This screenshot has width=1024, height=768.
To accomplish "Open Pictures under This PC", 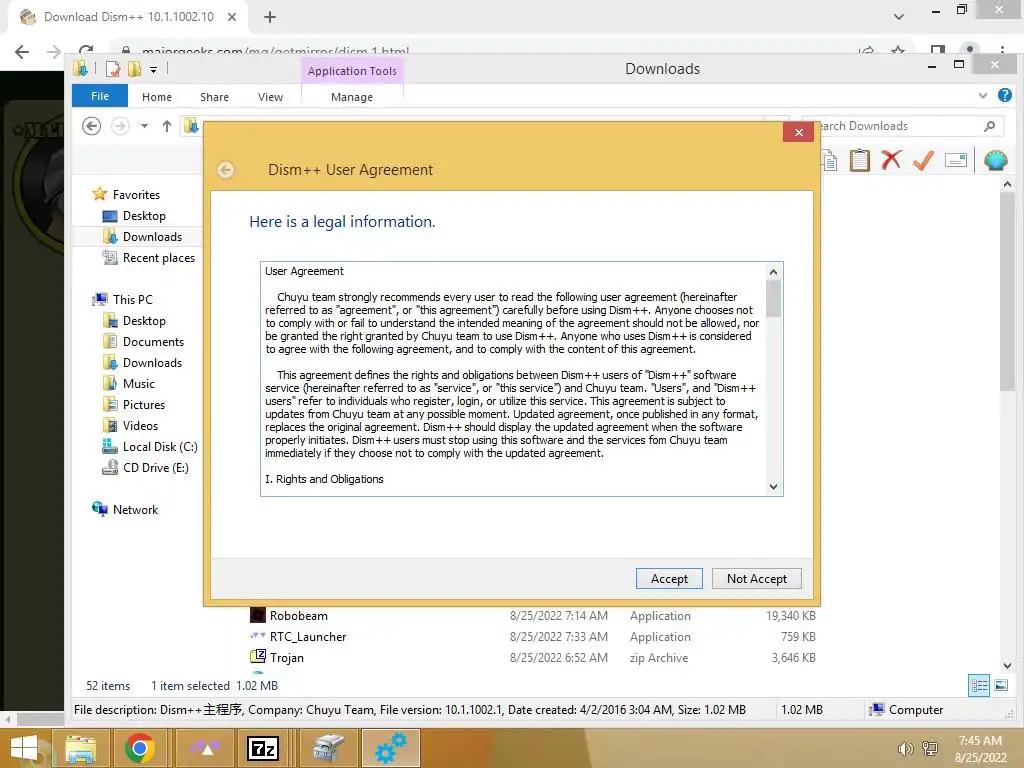I will tap(134, 404).
